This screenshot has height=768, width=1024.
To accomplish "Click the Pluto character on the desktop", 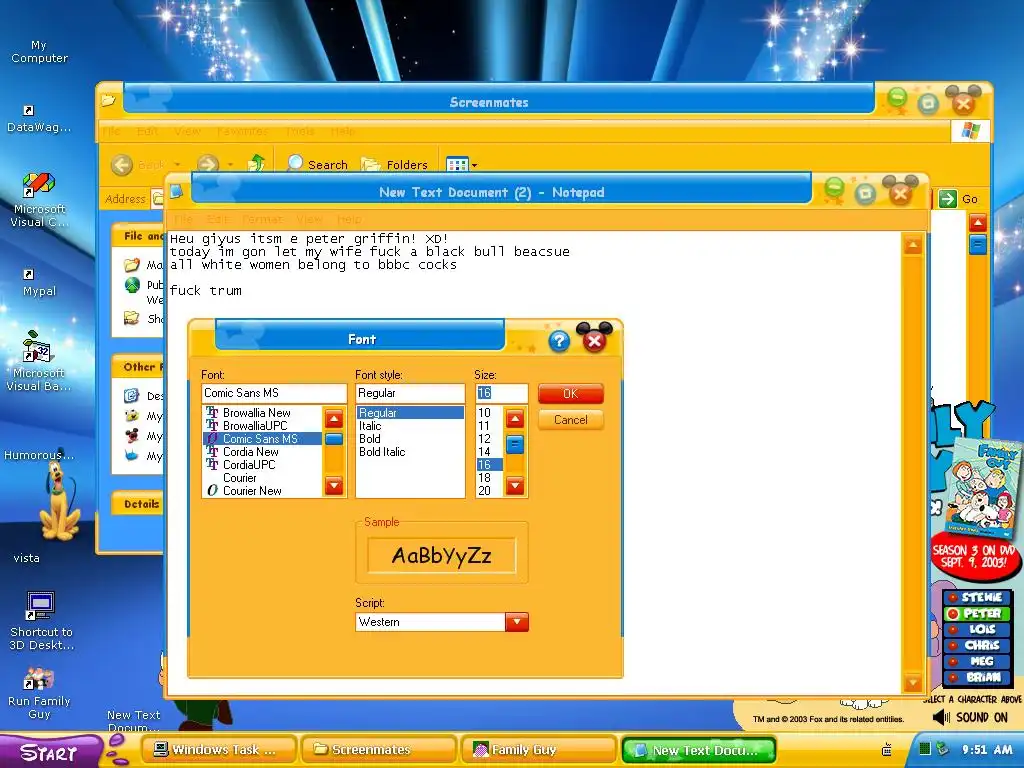I will (x=59, y=502).
